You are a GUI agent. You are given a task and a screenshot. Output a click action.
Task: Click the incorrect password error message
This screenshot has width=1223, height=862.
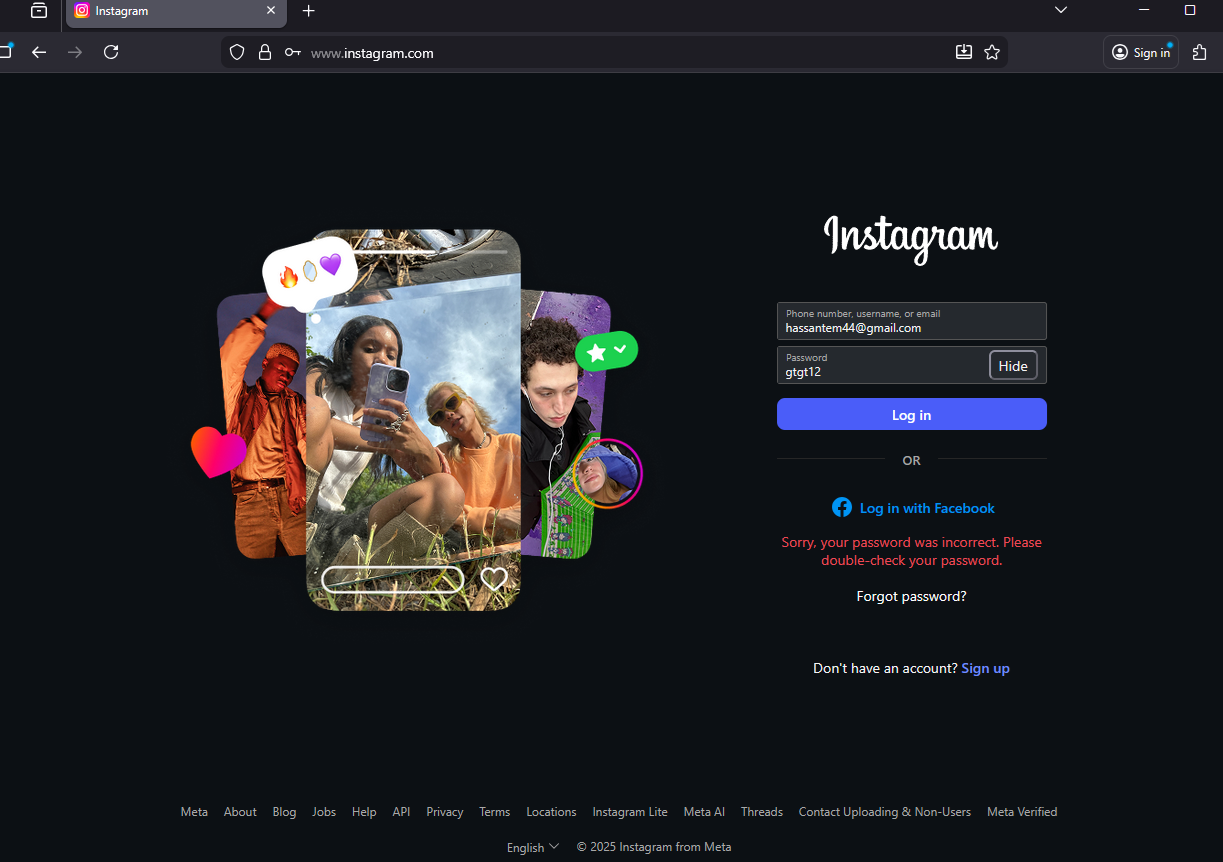pos(912,551)
